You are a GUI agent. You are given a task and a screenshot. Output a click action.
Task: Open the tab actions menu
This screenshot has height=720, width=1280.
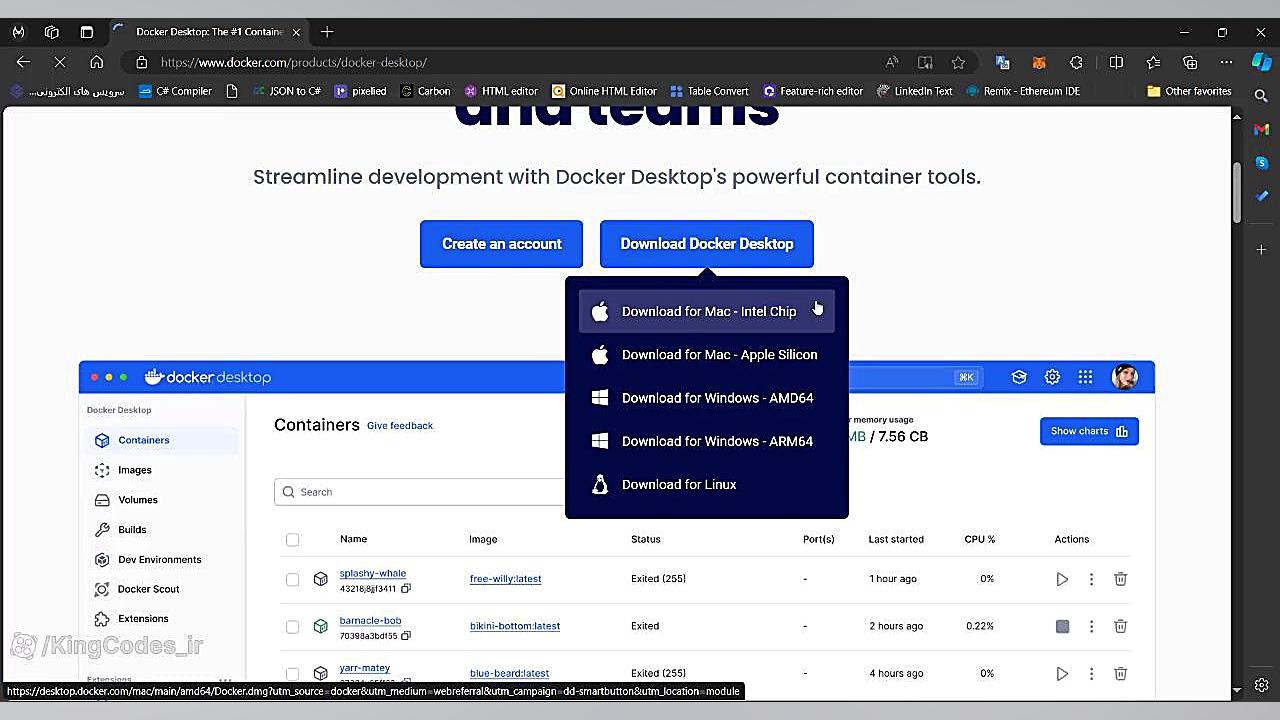[x=87, y=32]
